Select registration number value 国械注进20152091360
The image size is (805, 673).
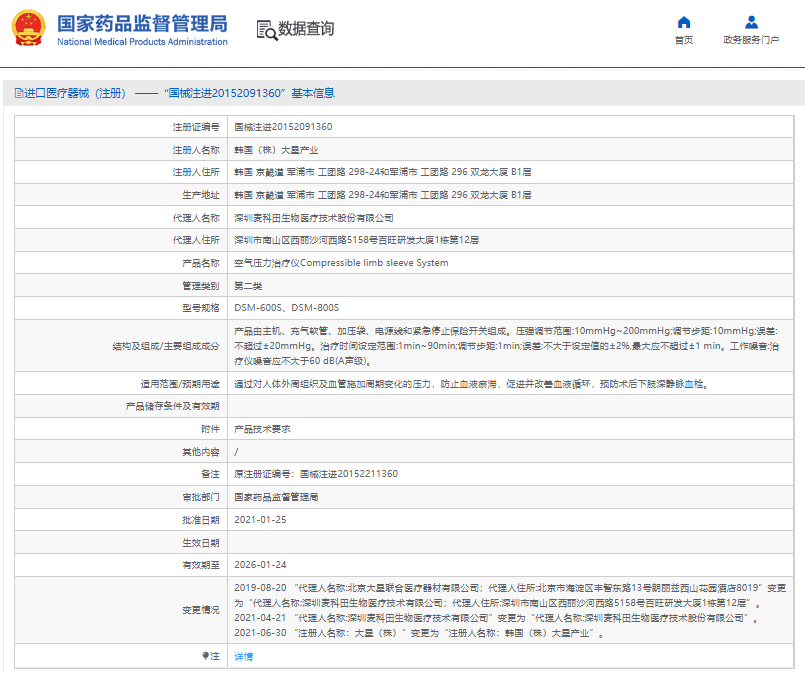tap(283, 127)
